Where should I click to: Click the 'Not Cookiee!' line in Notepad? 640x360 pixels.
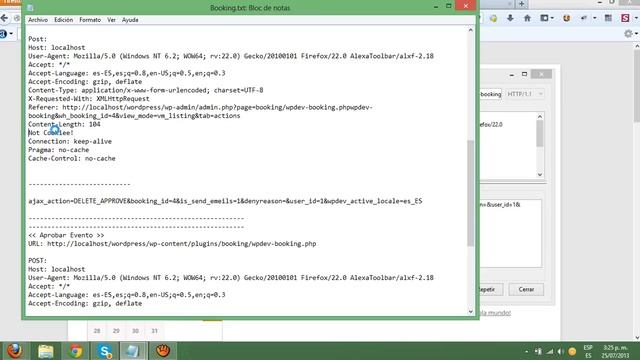(51, 133)
